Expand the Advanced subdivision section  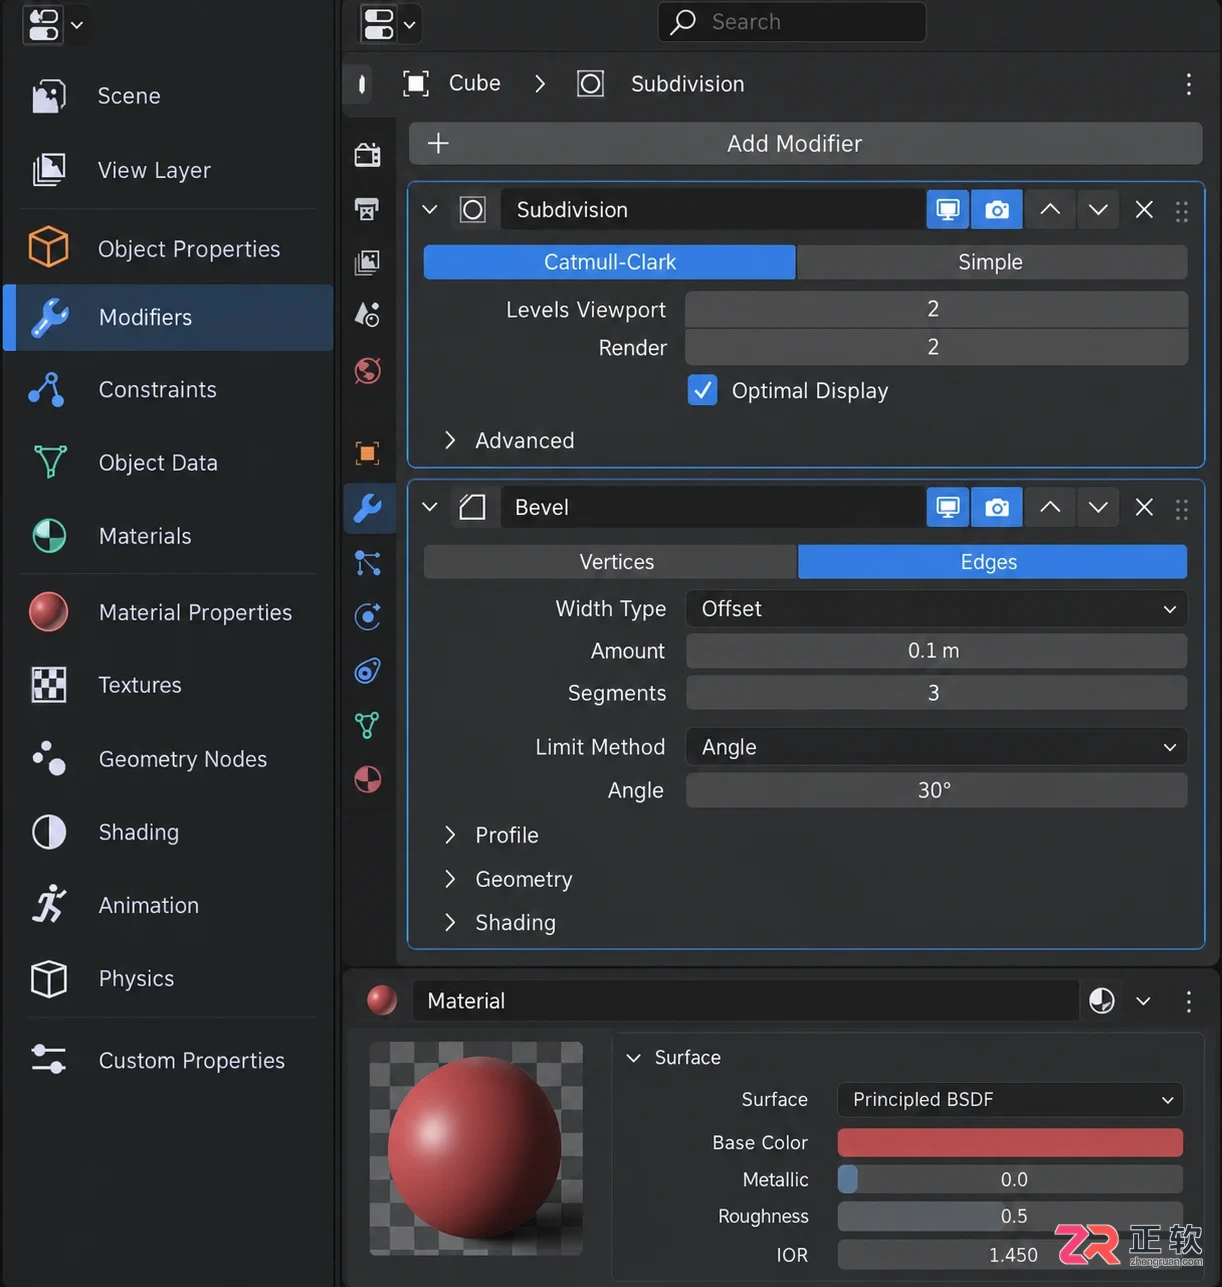[x=510, y=441]
